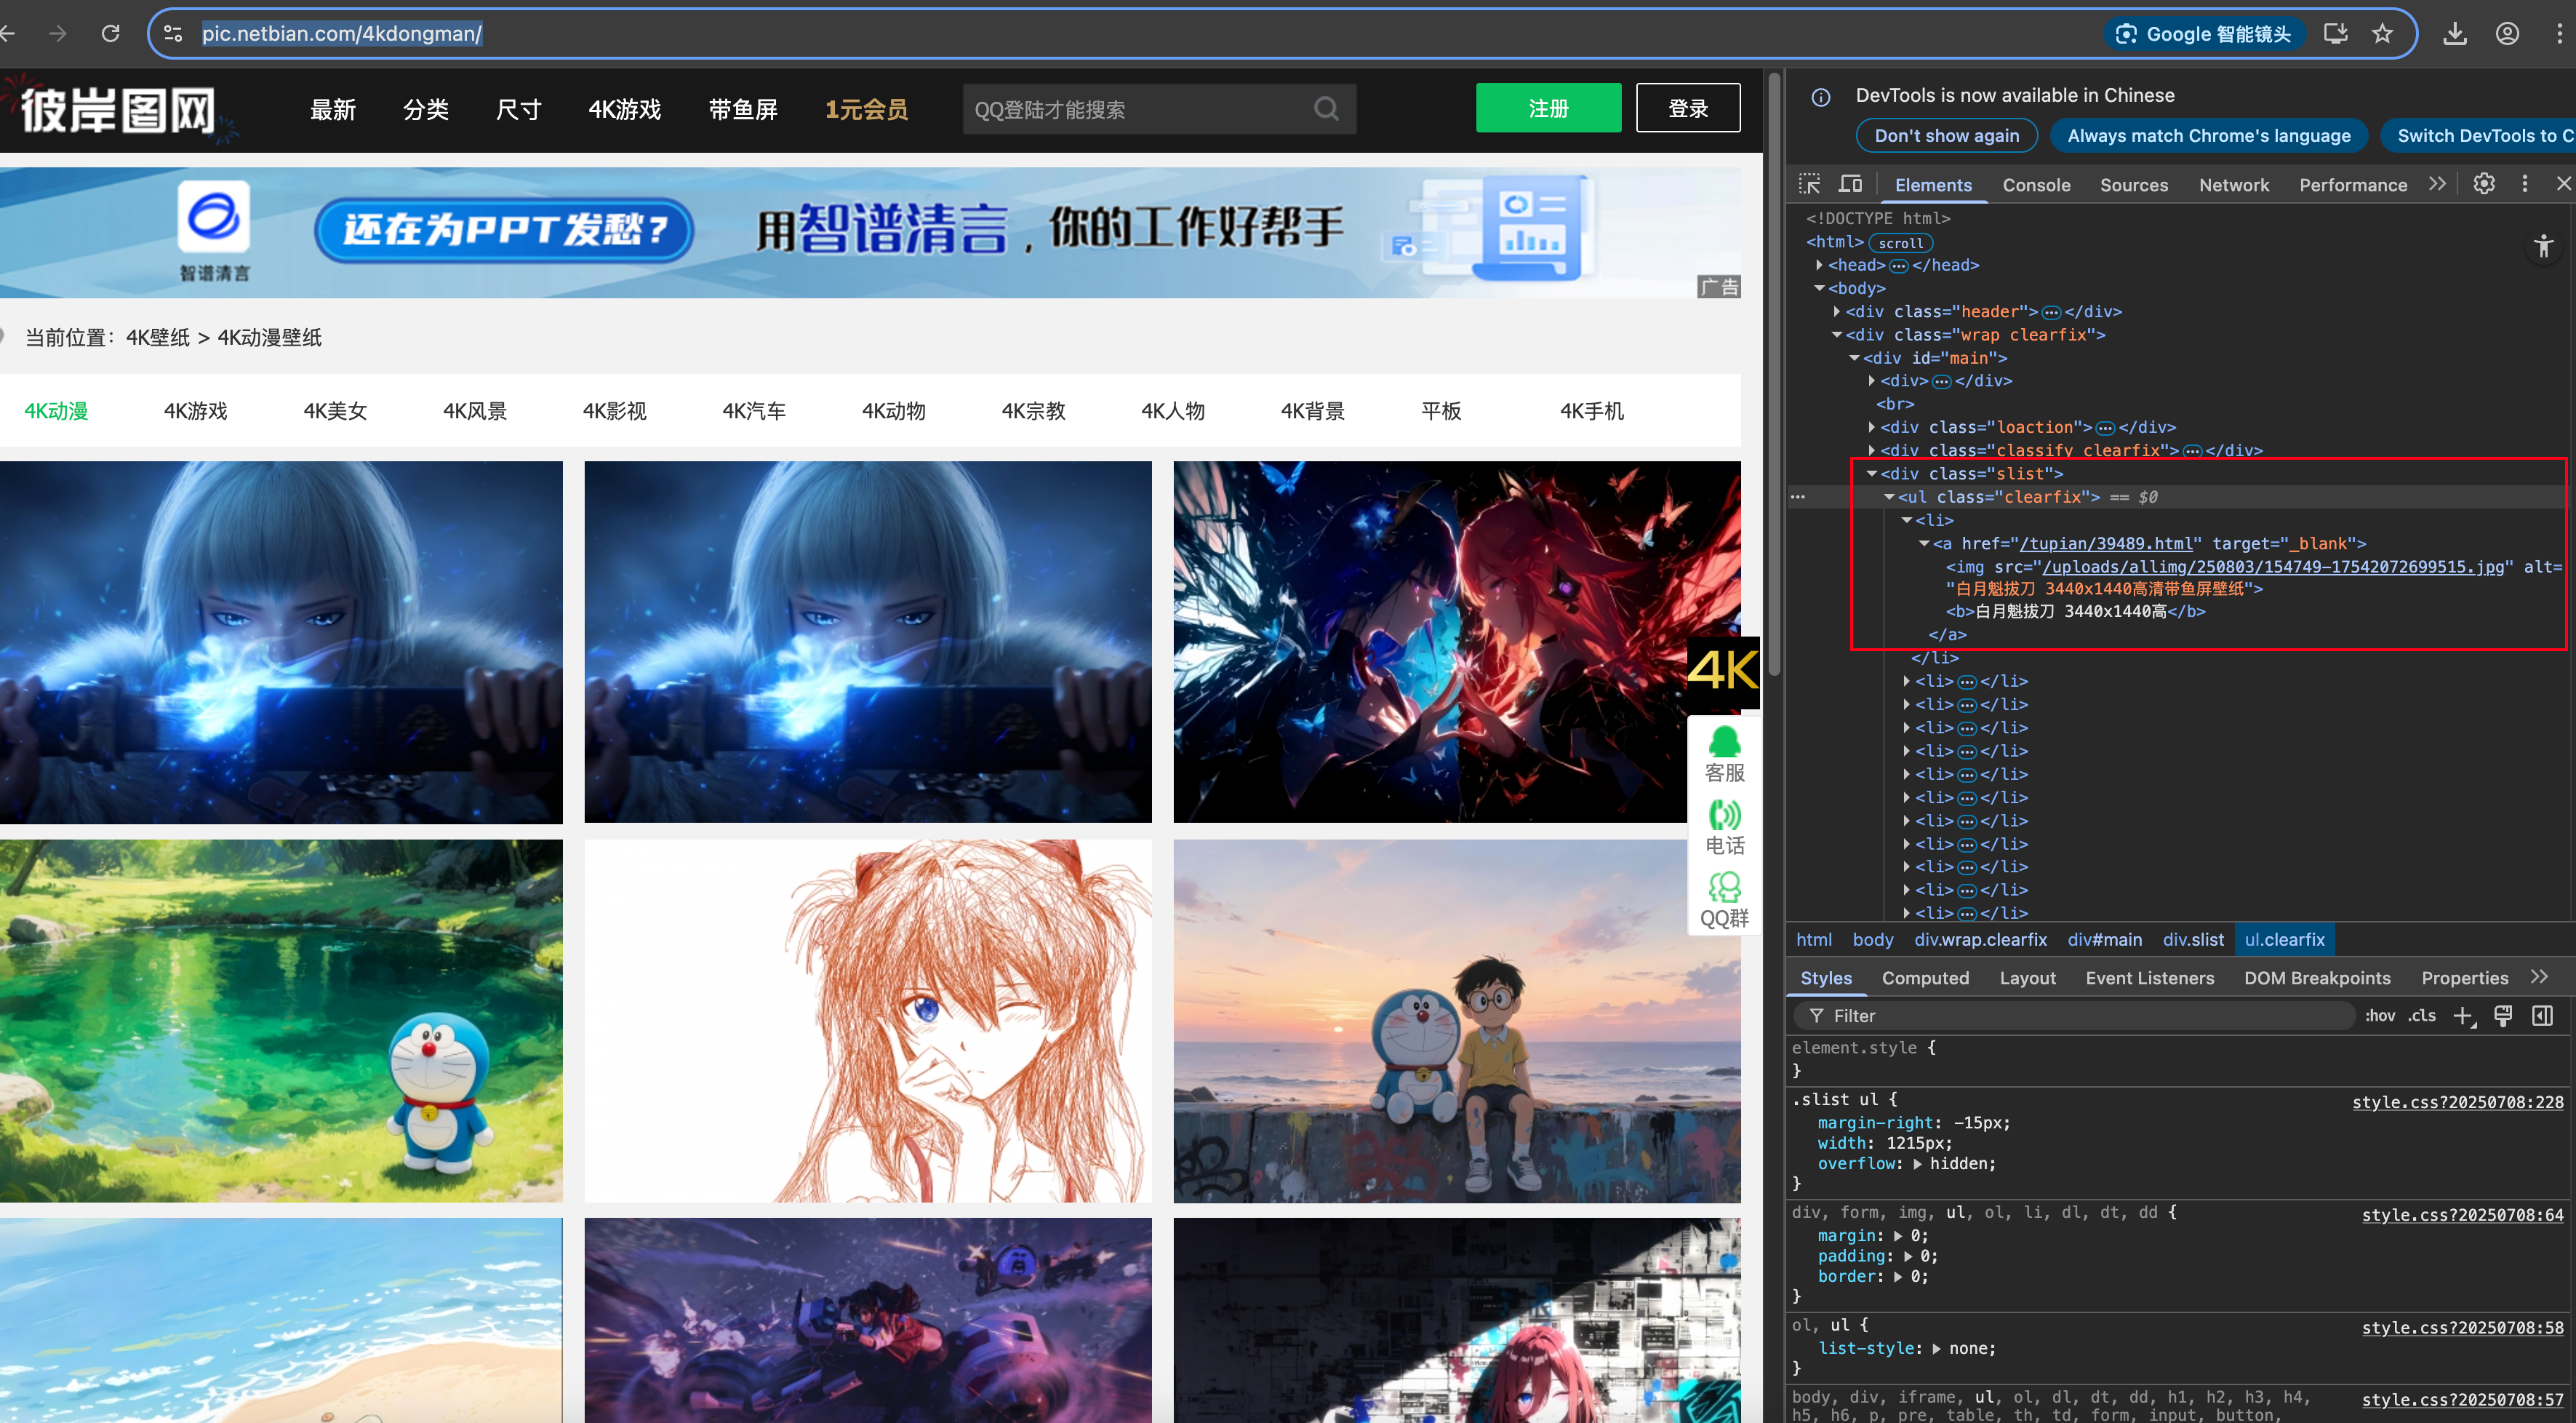
Task: Click the bookmark star icon
Action: coord(2382,34)
